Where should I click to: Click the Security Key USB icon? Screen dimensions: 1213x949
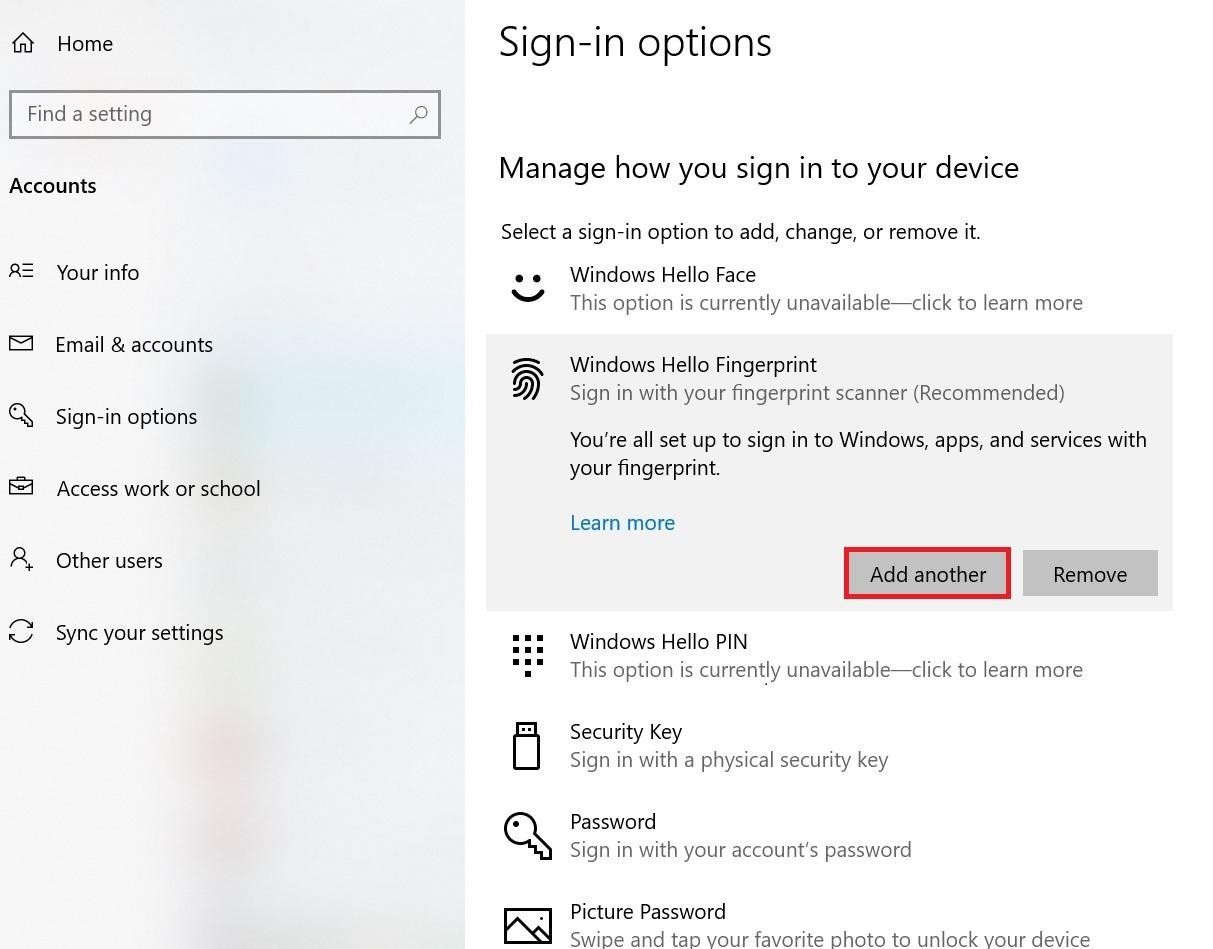[x=526, y=746]
